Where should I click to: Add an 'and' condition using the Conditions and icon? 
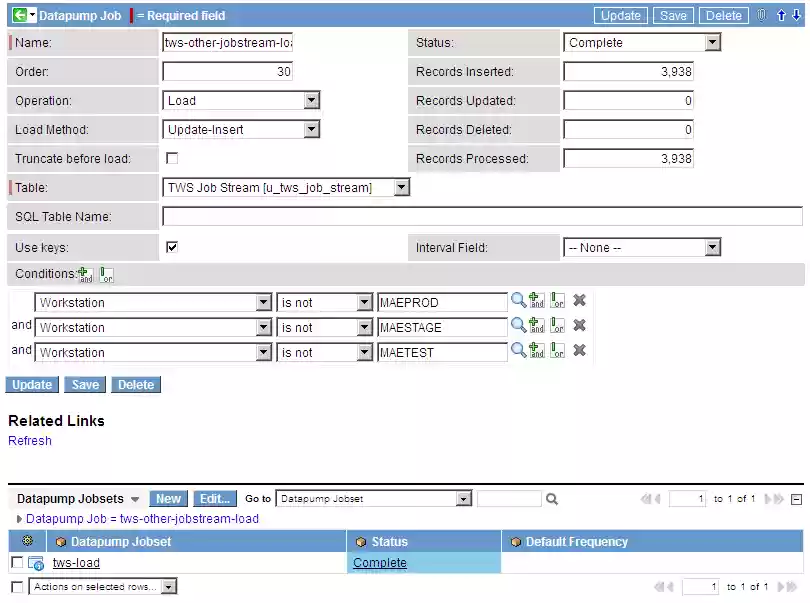pyautogui.click(x=85, y=273)
